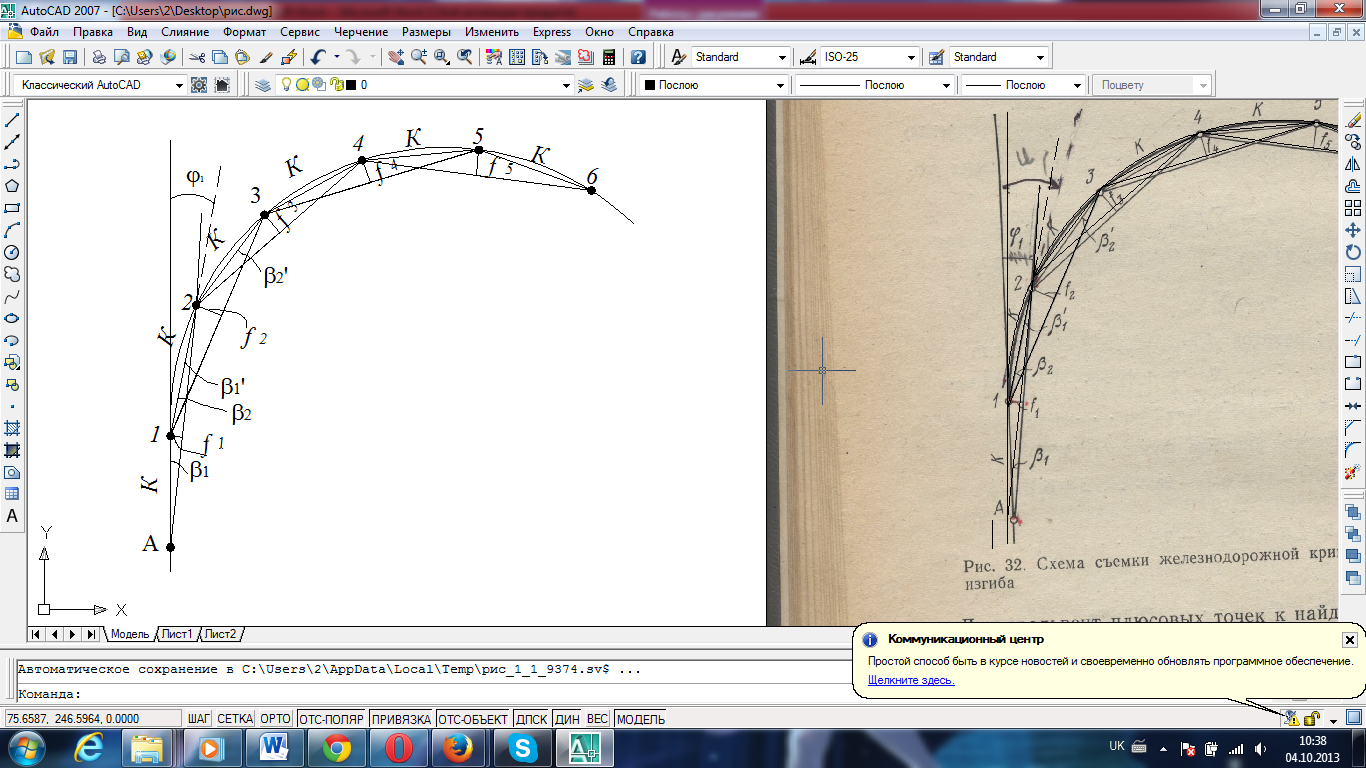Open the Express menu
1366x768 pixels.
tap(551, 32)
